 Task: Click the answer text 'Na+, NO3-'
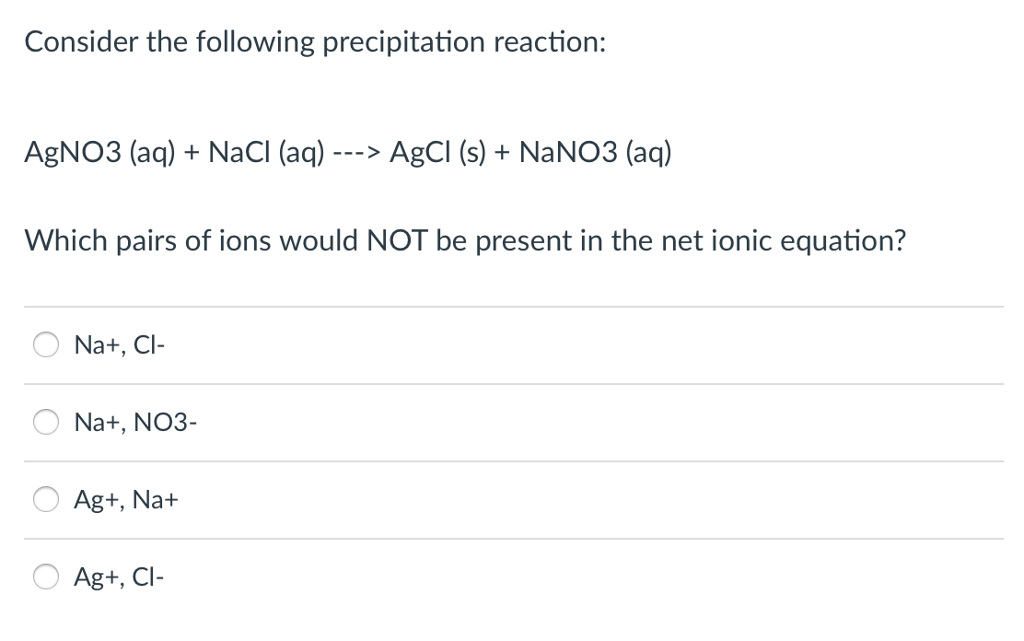click(x=136, y=422)
